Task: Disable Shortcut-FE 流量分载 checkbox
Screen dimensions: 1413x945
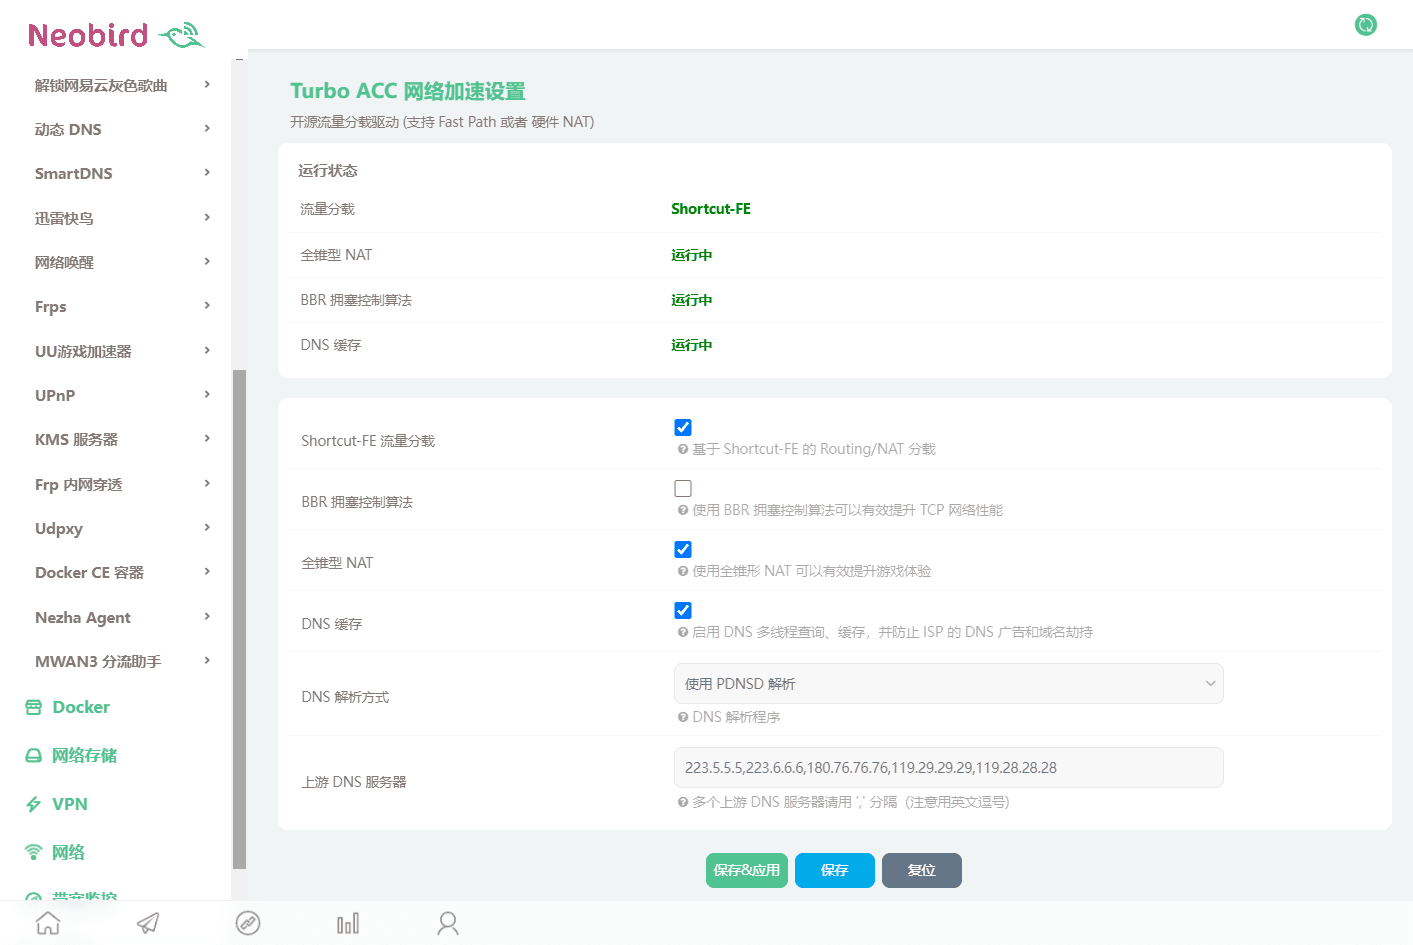Action: pyautogui.click(x=683, y=427)
